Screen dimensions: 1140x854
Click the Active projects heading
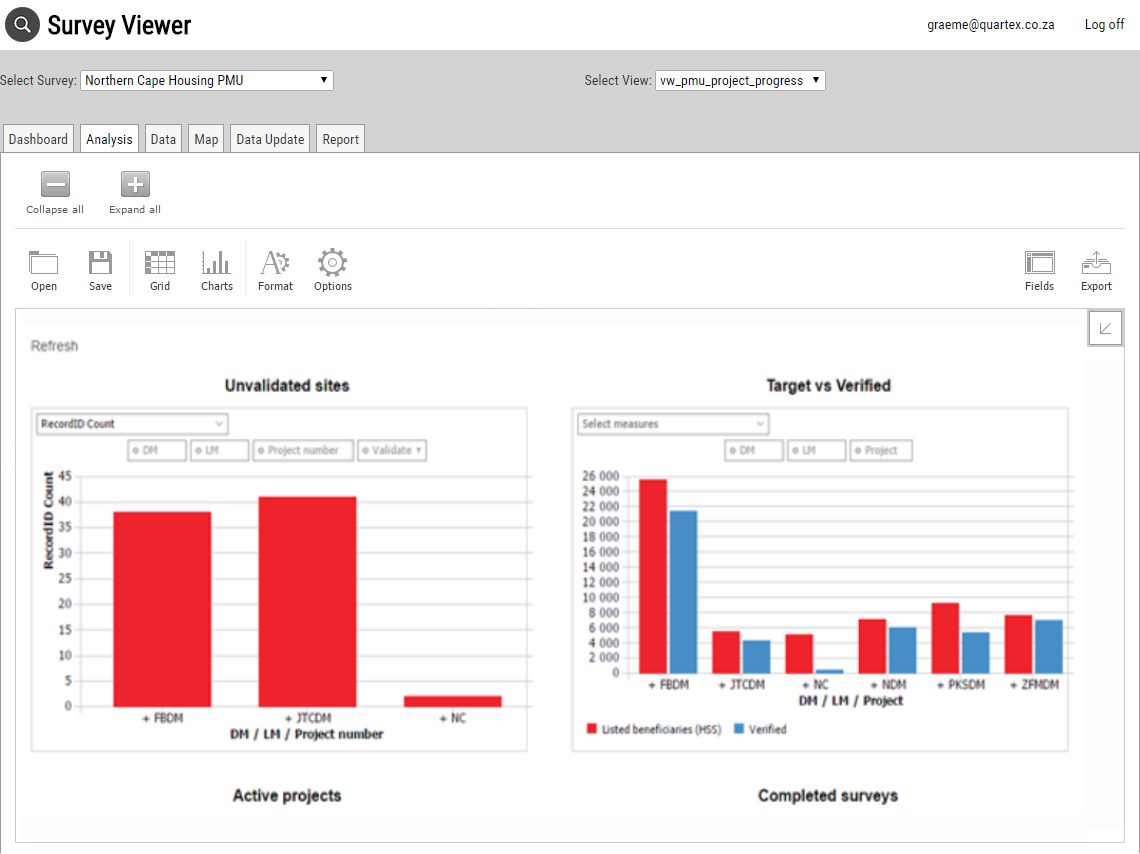point(287,796)
